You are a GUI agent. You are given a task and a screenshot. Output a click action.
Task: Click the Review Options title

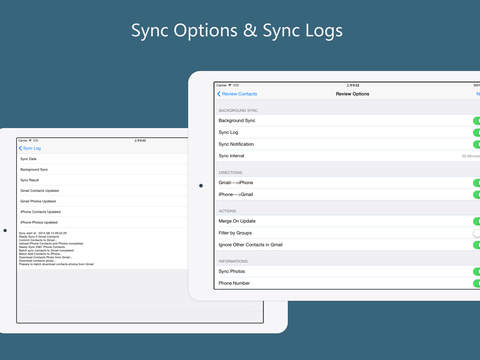[x=352, y=94]
